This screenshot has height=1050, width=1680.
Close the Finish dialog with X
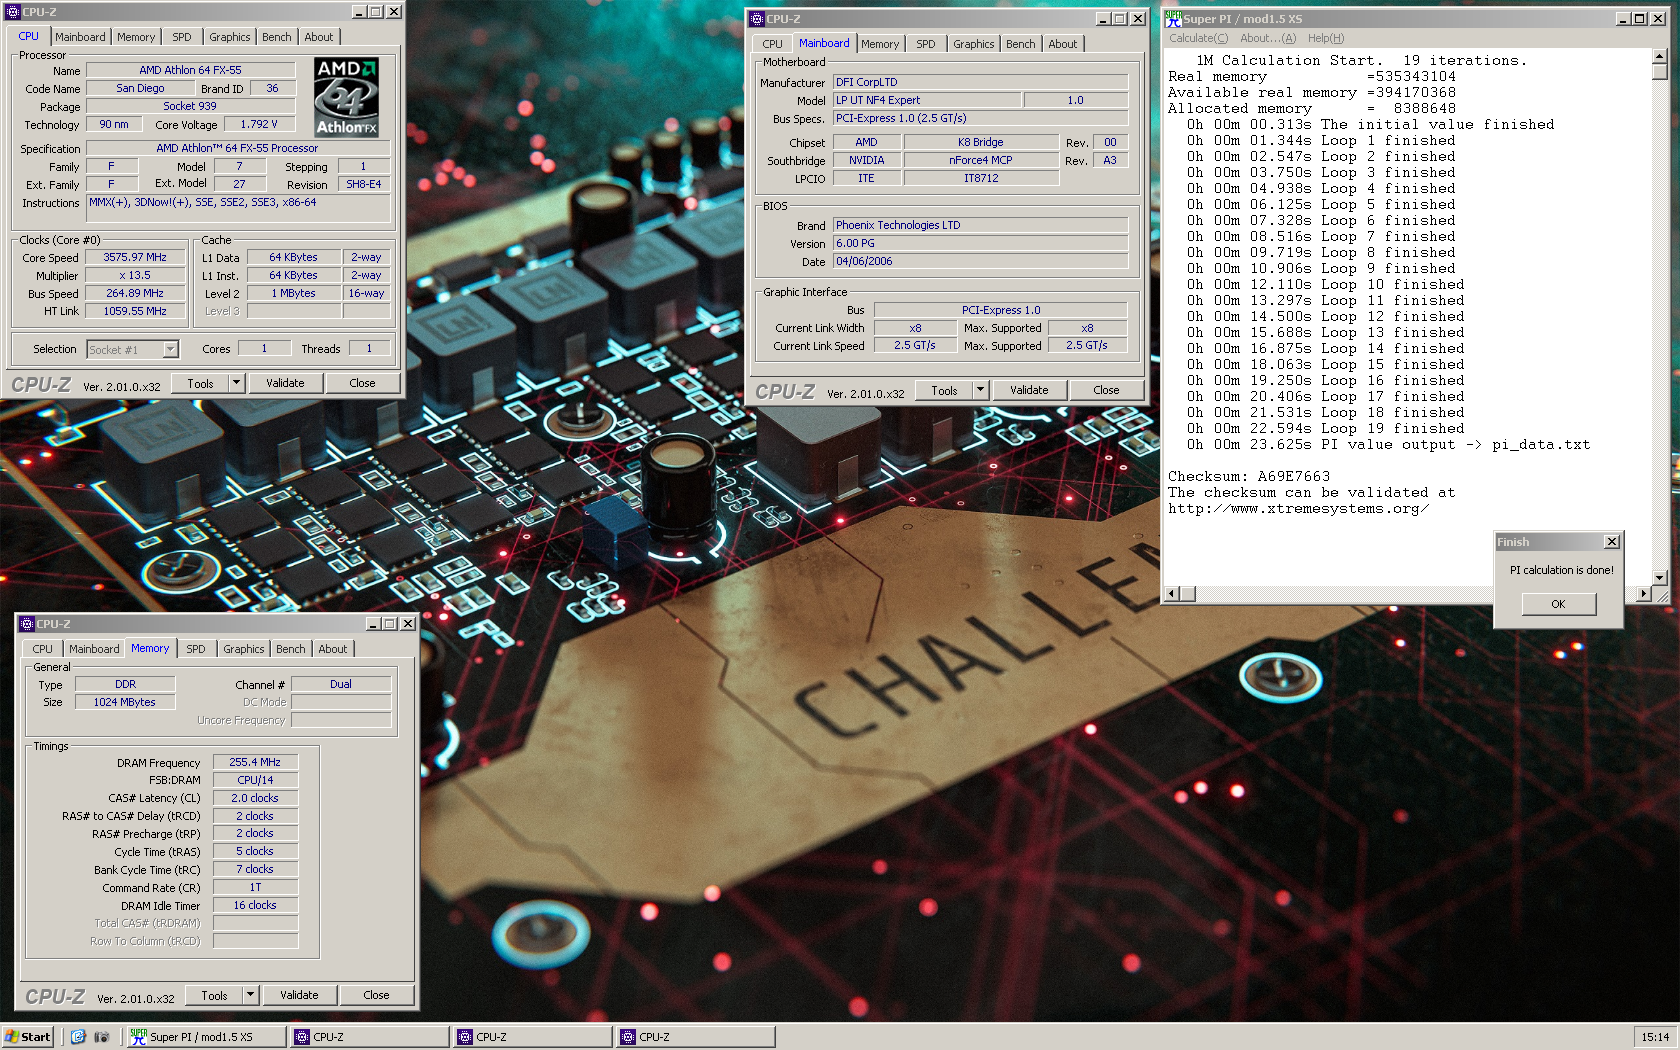coord(1611,542)
